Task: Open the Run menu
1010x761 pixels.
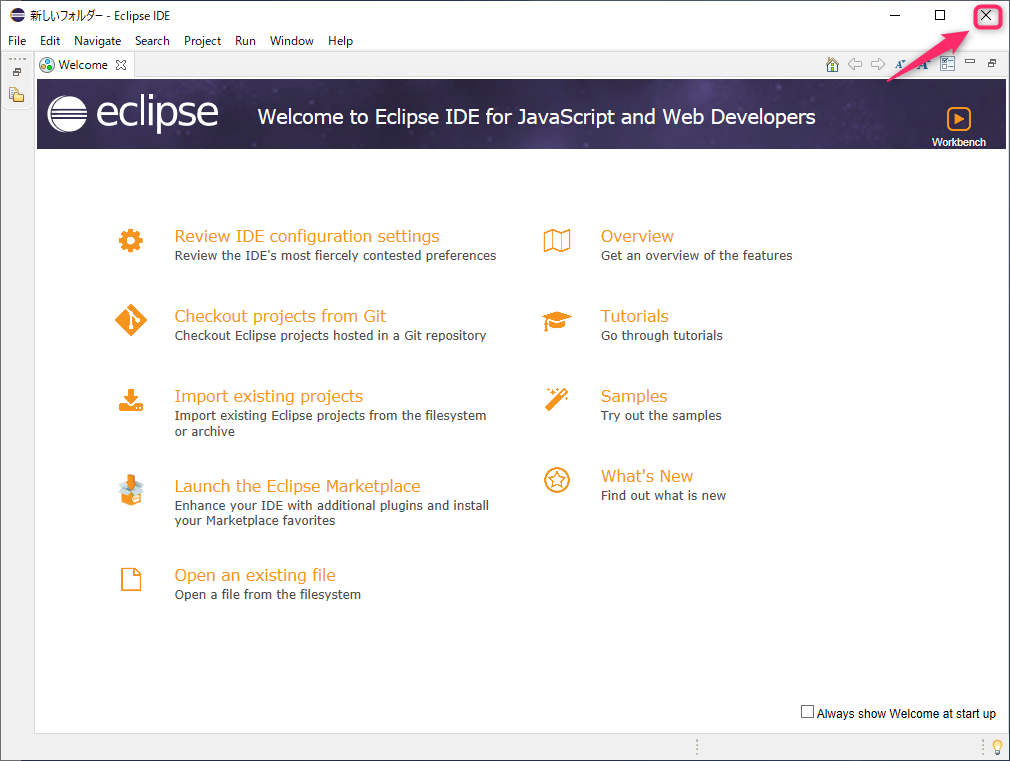Action: tap(245, 41)
